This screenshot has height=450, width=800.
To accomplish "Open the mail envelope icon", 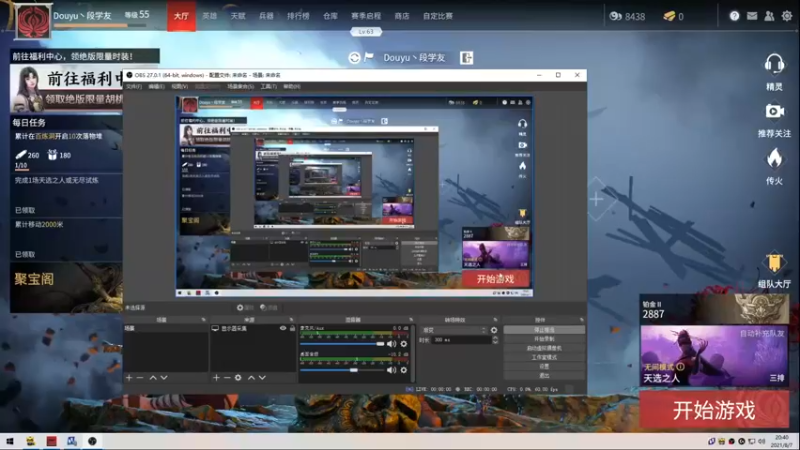I will pos(752,16).
